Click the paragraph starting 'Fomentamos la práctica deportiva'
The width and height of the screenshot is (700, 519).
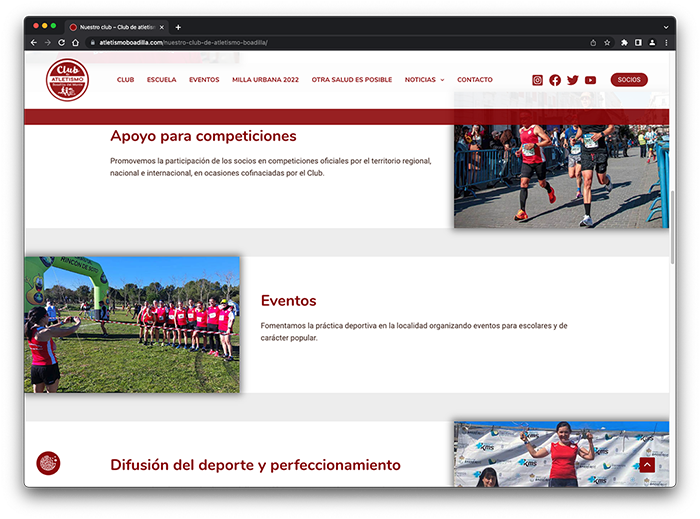point(414,332)
